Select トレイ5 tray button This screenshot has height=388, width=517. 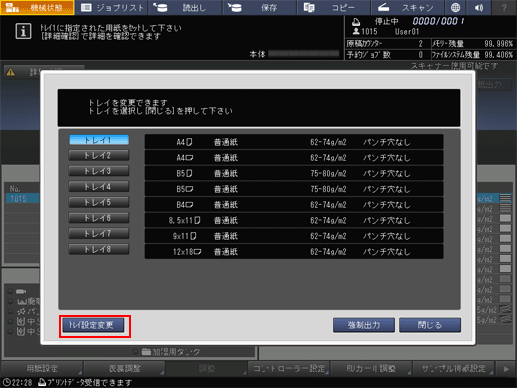coord(99,202)
